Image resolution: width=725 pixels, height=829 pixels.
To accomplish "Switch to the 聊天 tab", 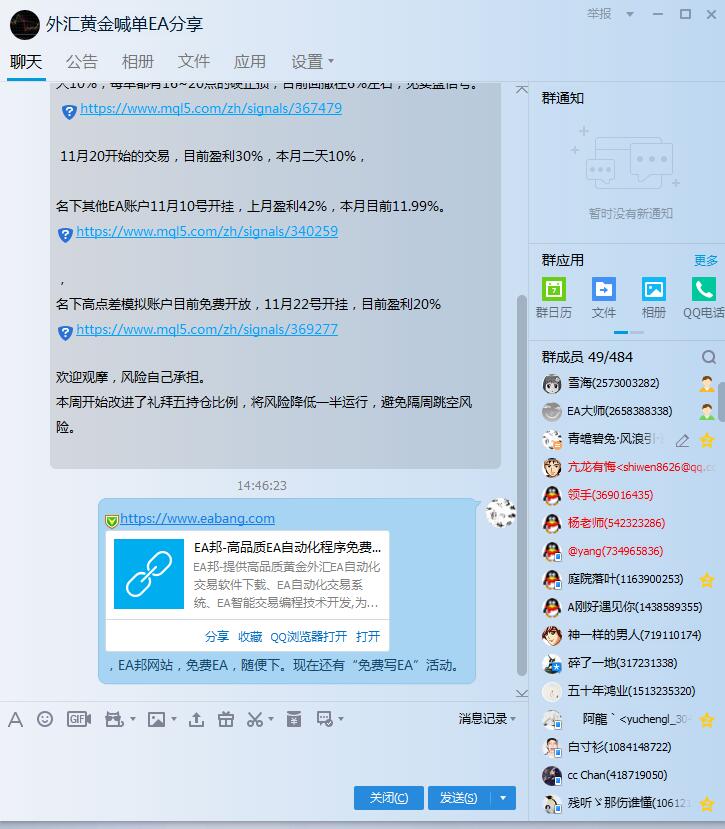I will coord(26,61).
